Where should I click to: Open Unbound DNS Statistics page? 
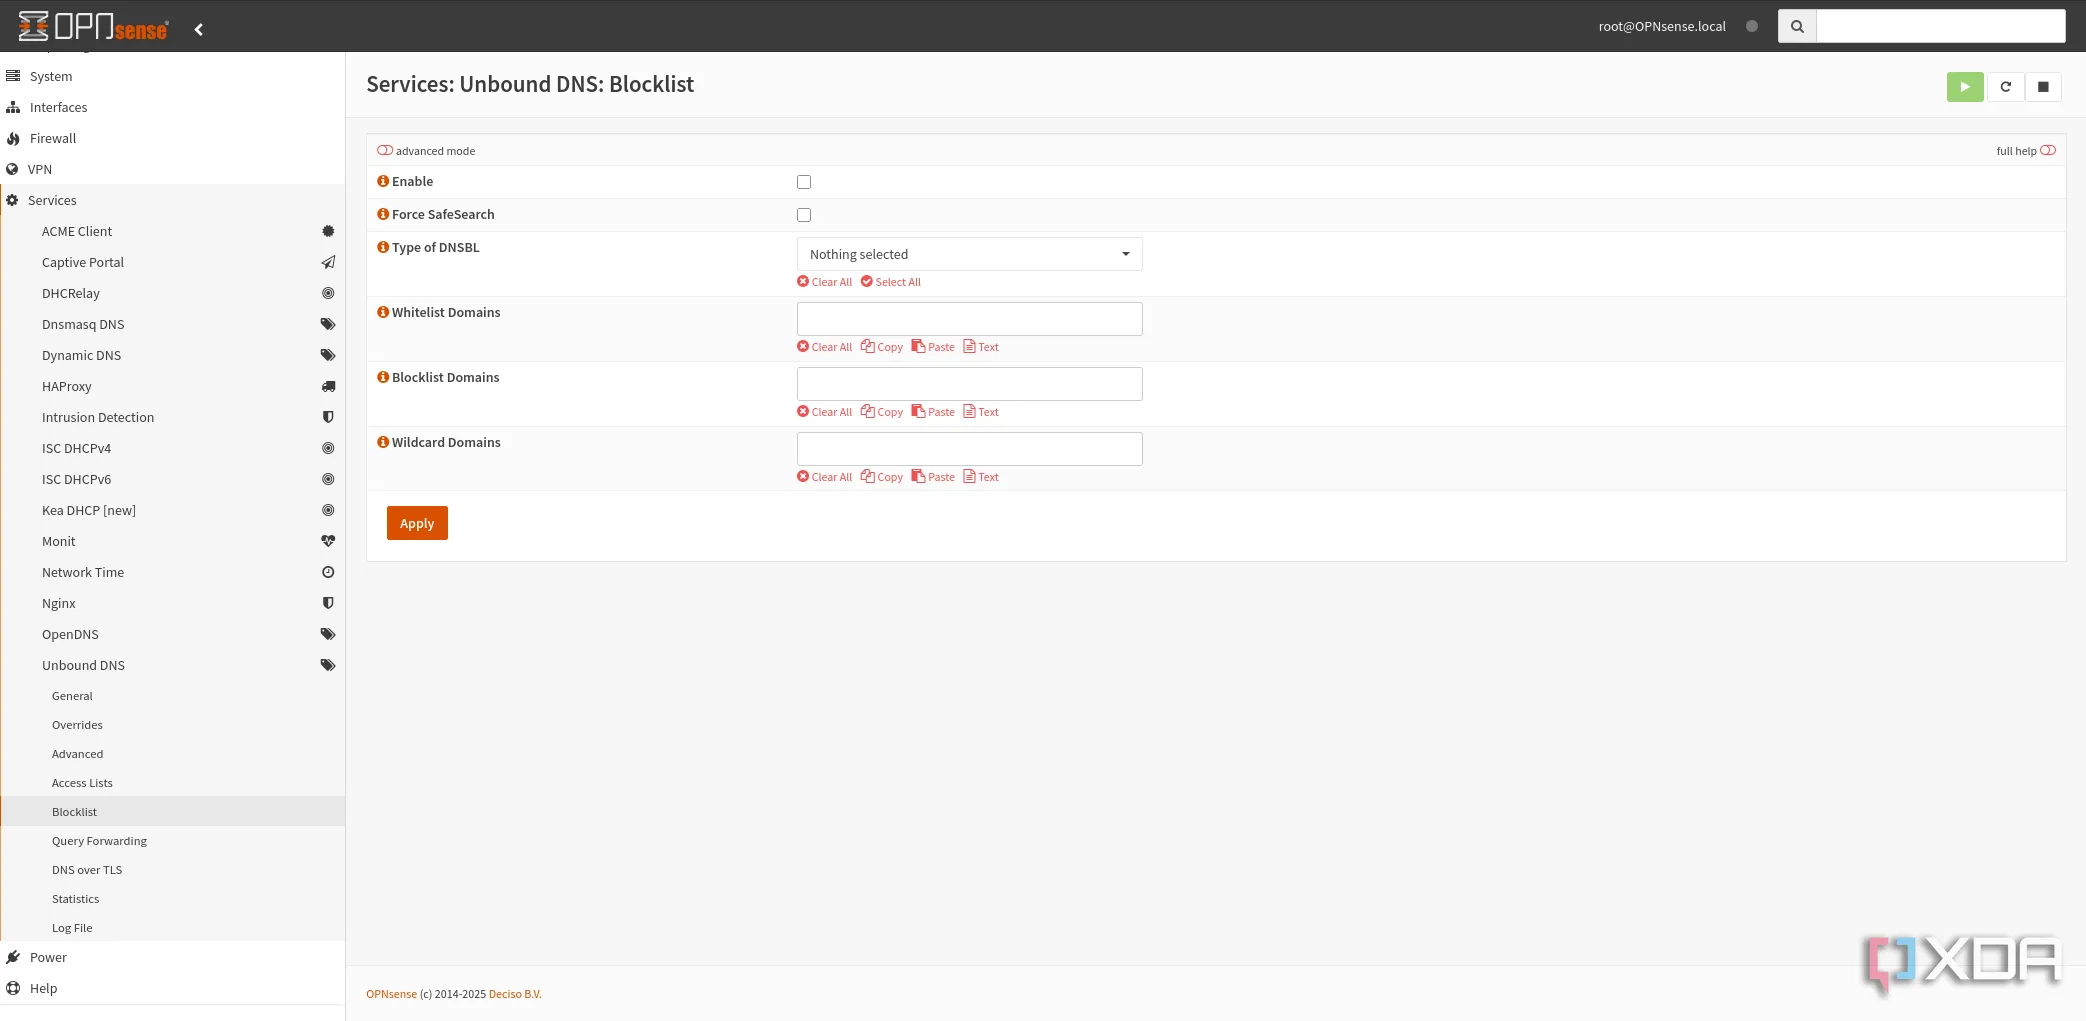click(x=172, y=899)
